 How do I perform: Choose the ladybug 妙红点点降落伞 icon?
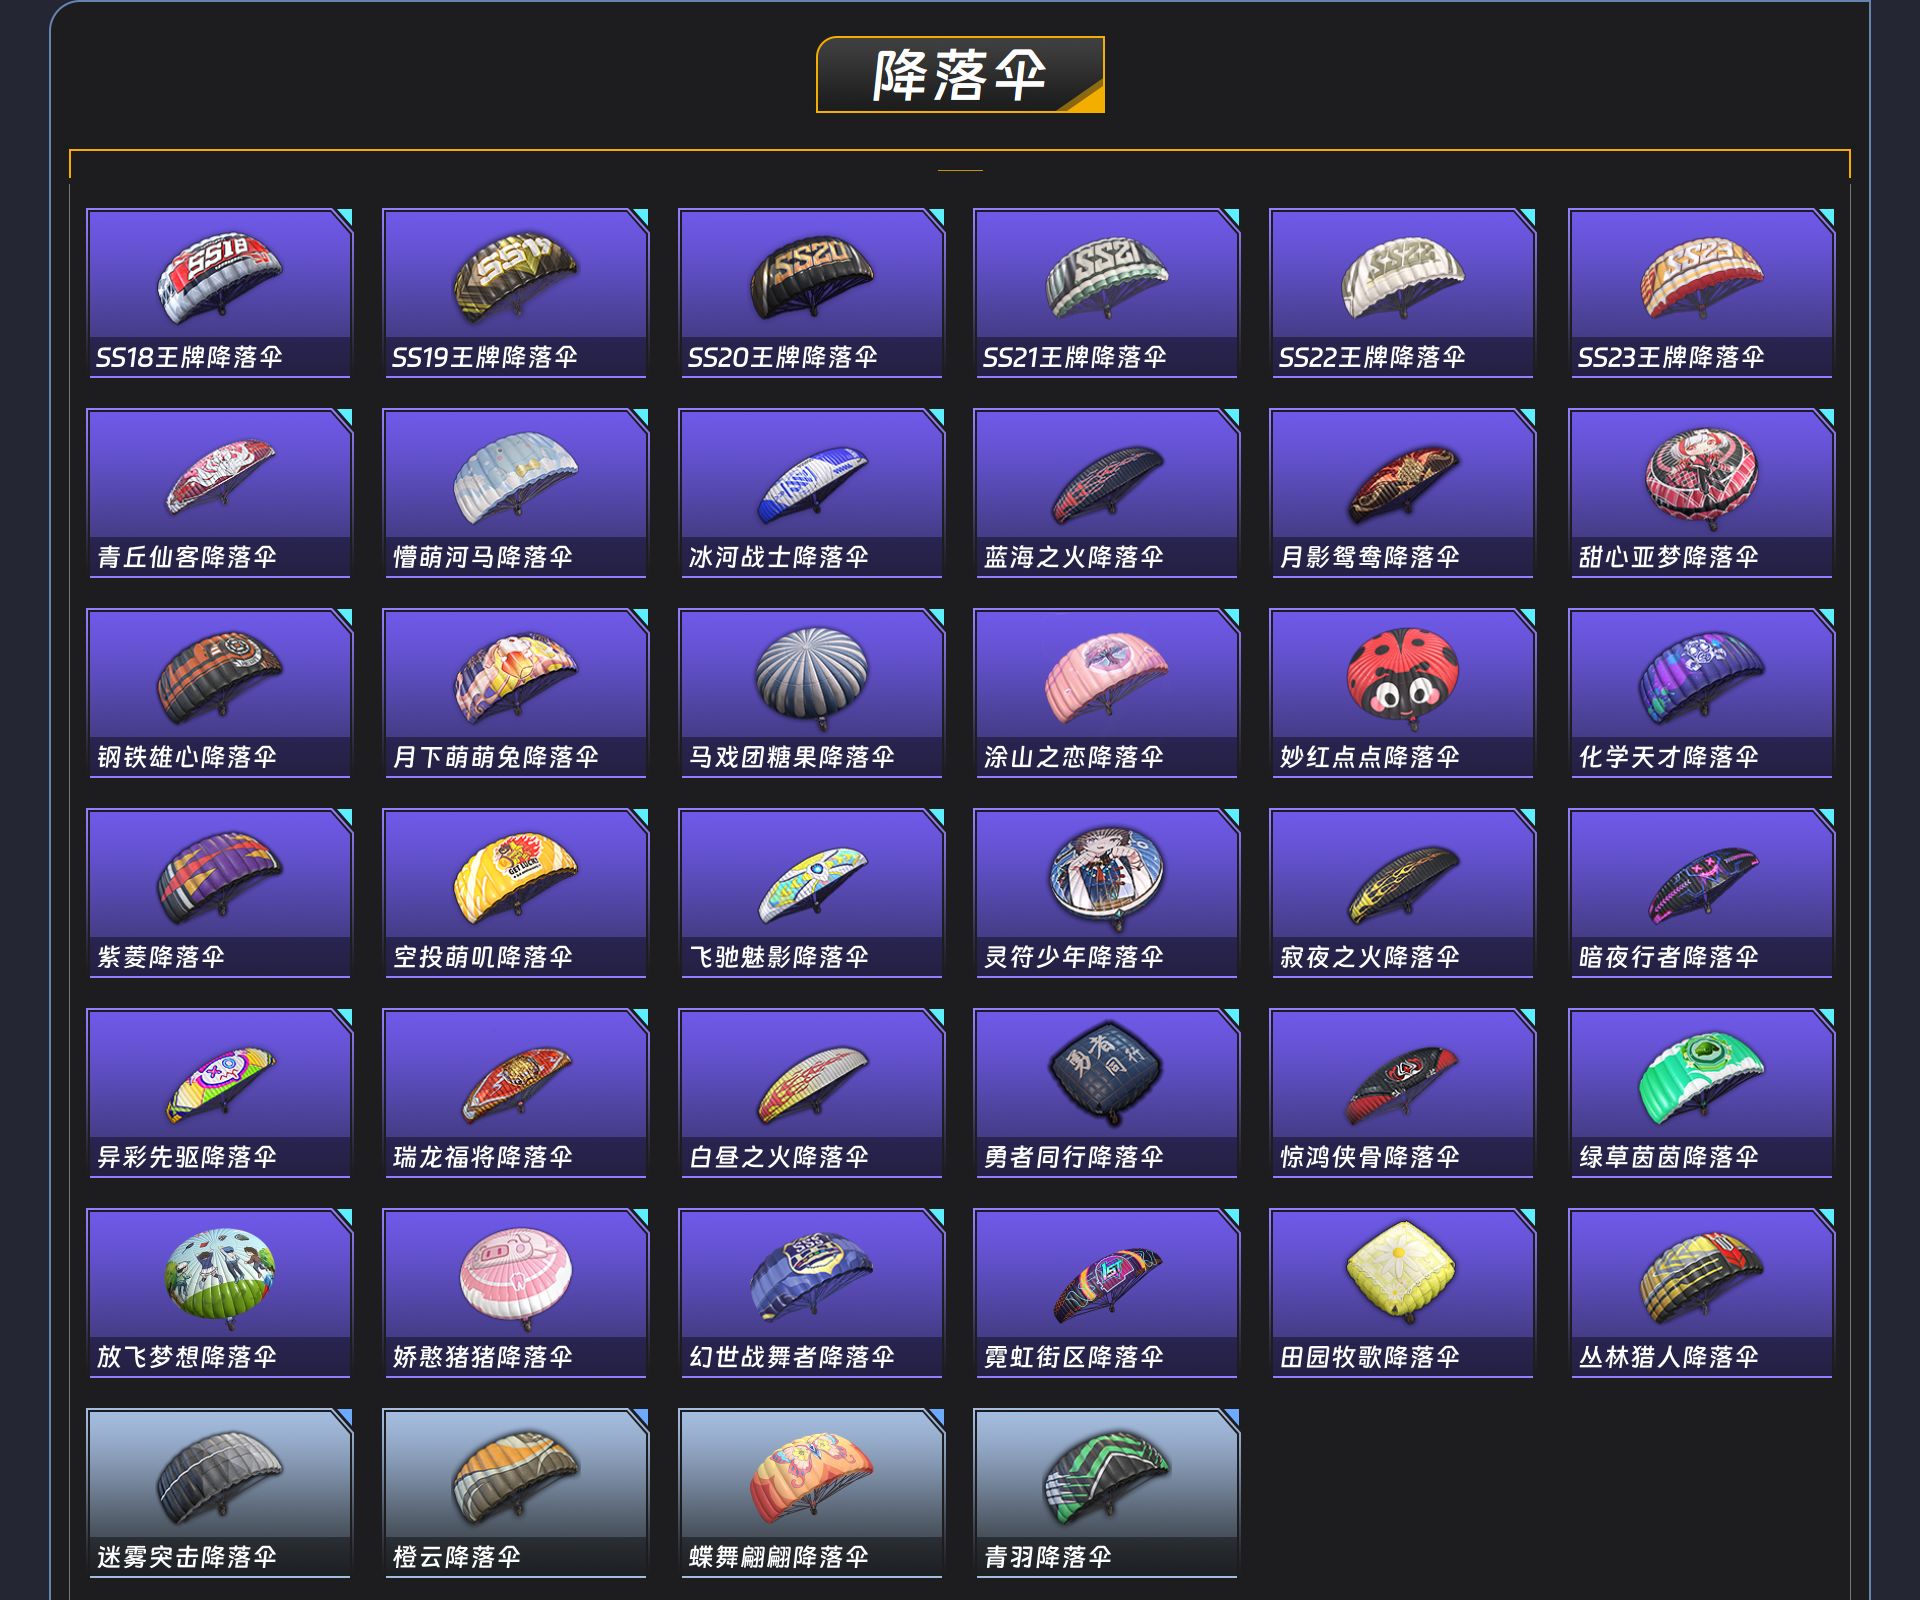1401,675
